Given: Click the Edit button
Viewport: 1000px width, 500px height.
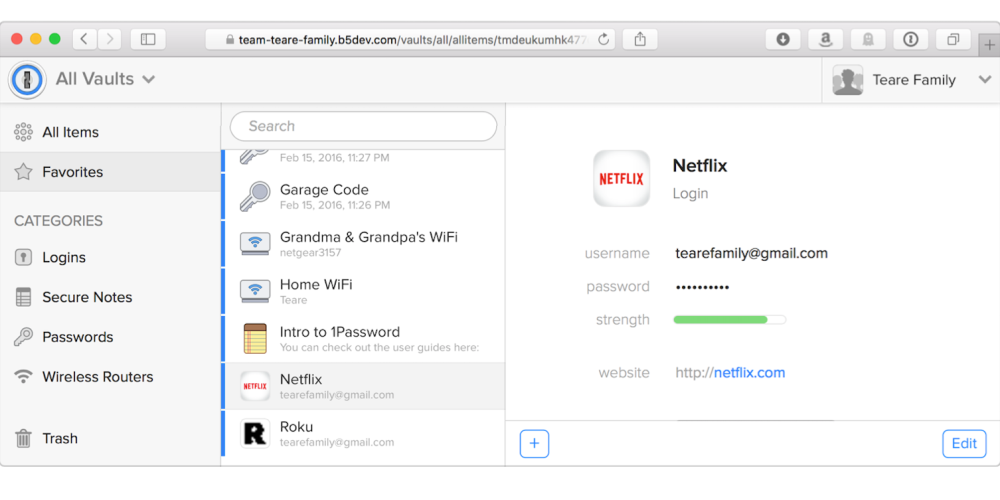Looking at the screenshot, I should [x=964, y=444].
